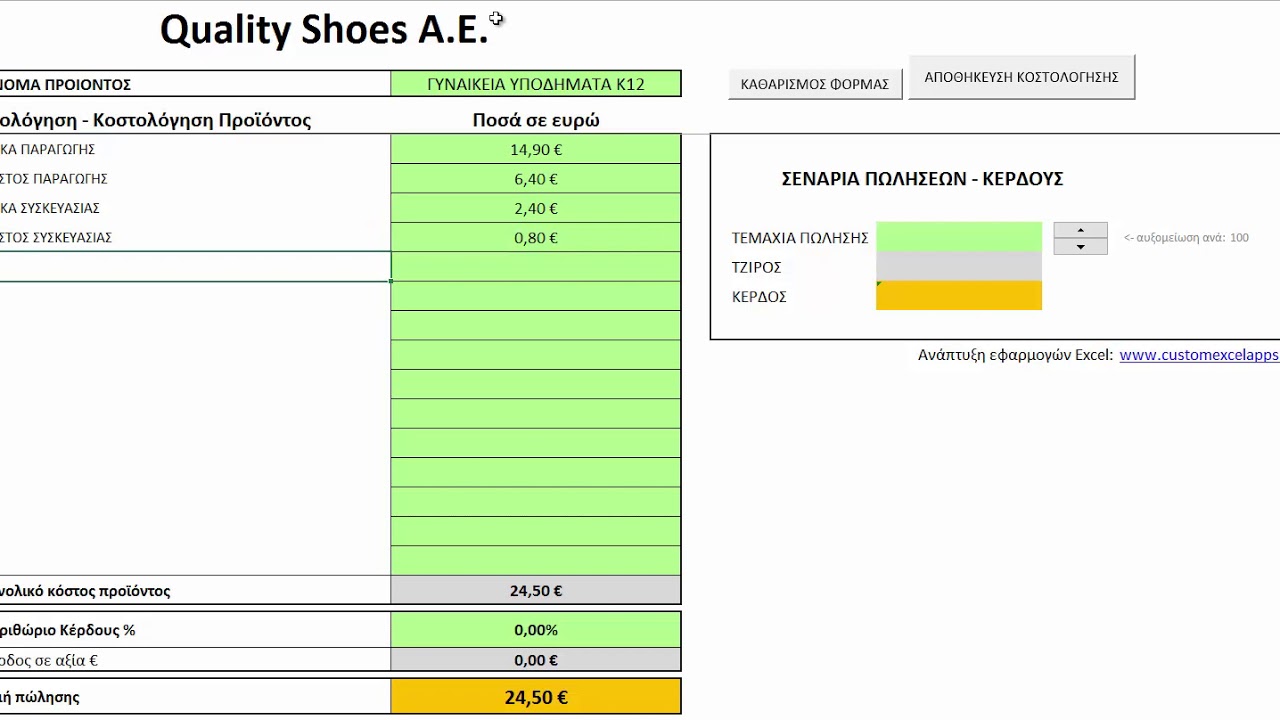Viewport: 1280px width, 720px height.
Task: Select the 0,00 € profit value cell
Action: [536, 660]
